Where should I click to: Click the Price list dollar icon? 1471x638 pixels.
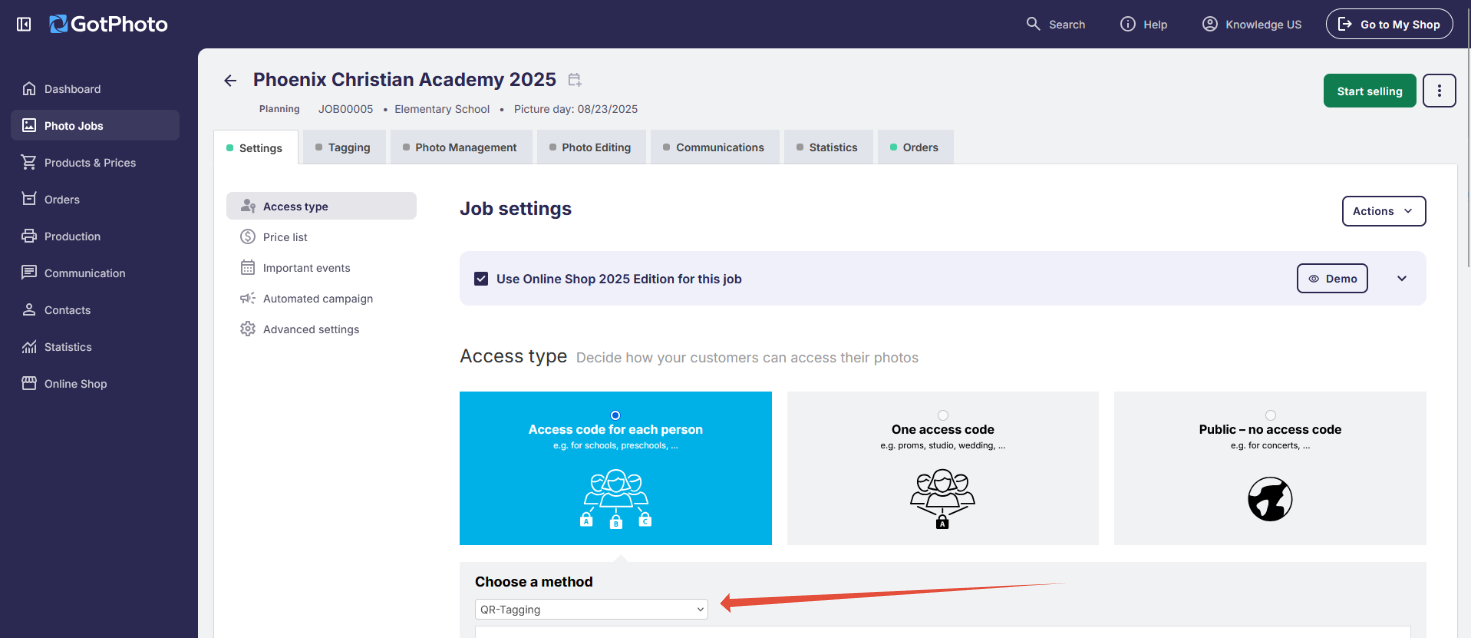(x=248, y=237)
